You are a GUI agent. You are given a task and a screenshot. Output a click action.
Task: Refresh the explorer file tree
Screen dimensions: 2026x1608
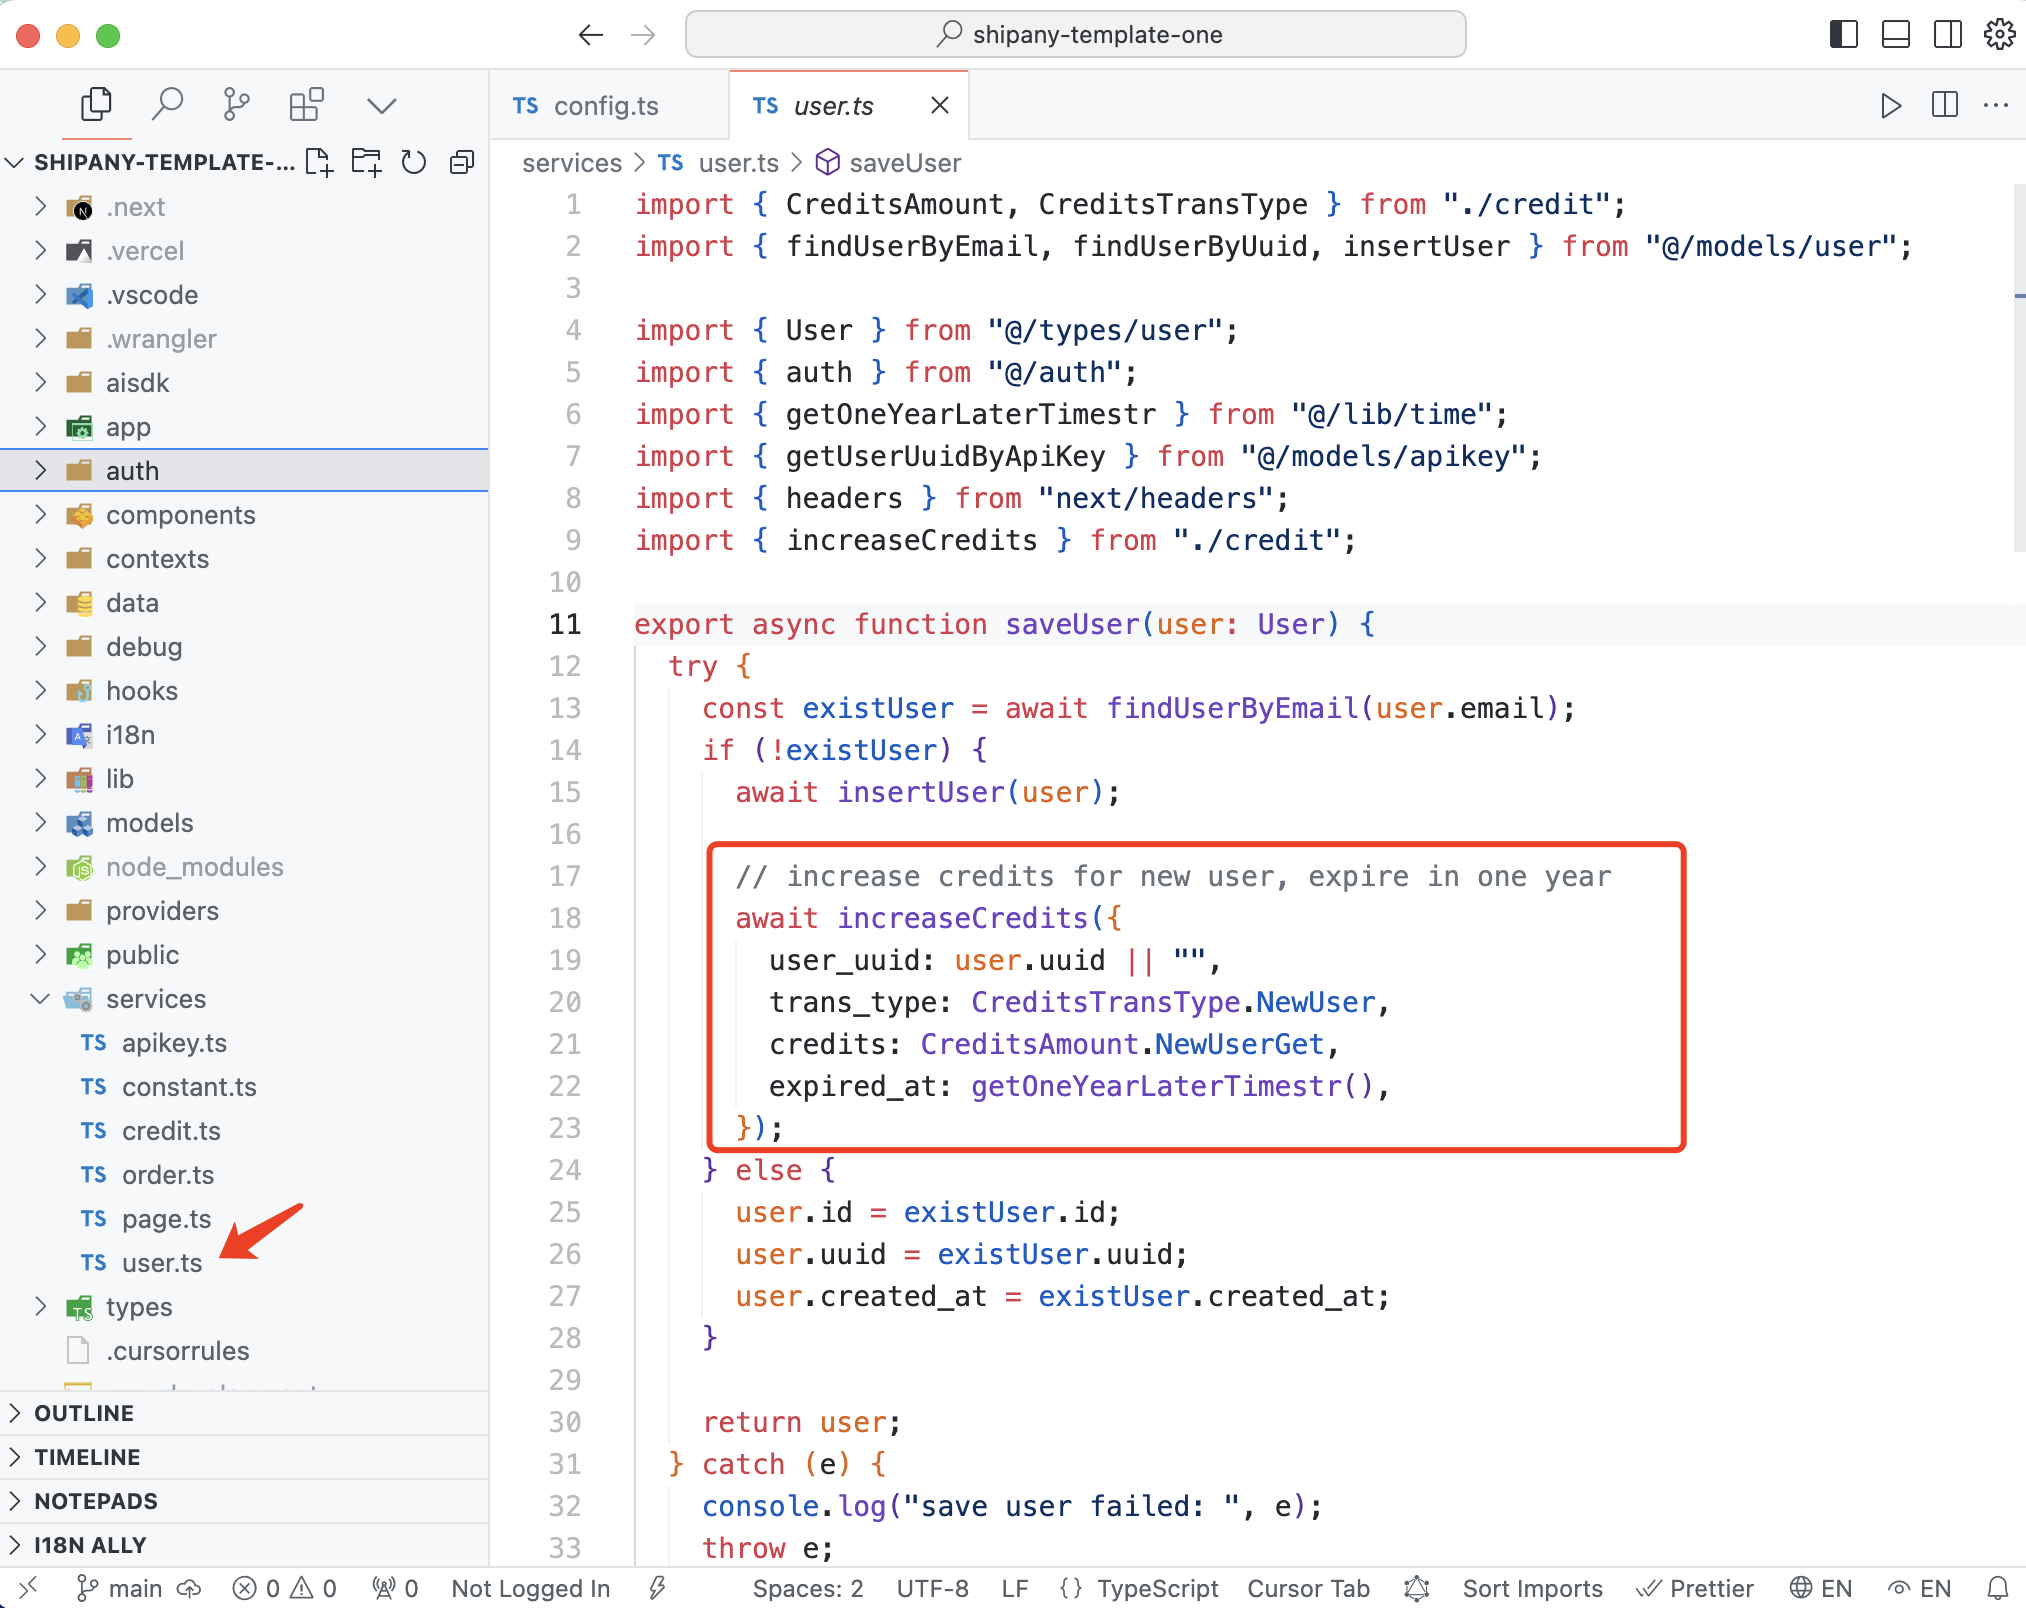tap(414, 162)
